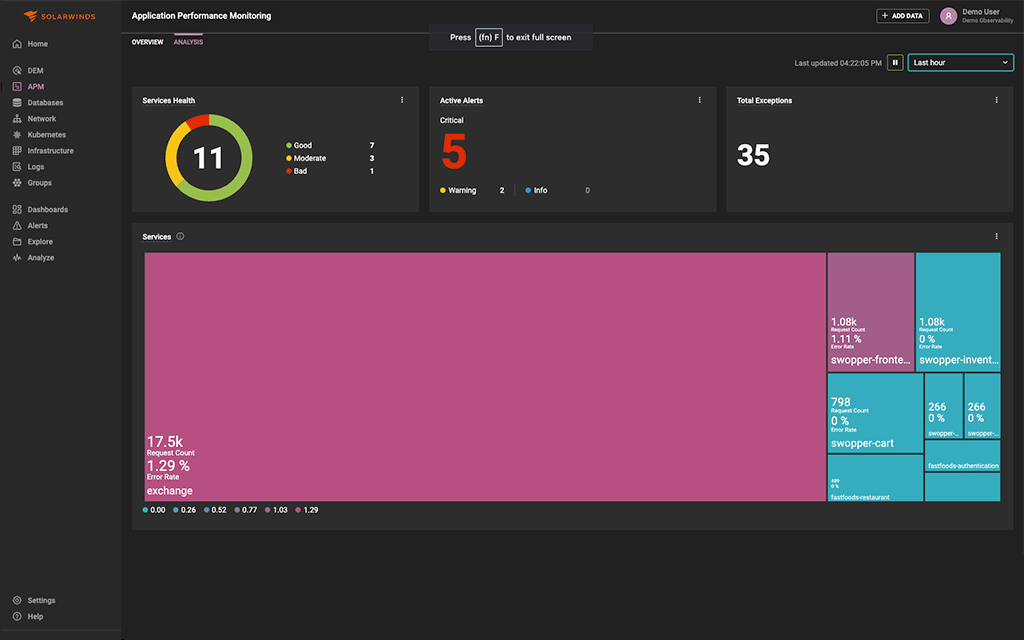
Task: Click the 1.29 legend color swatch
Action: click(x=297, y=510)
